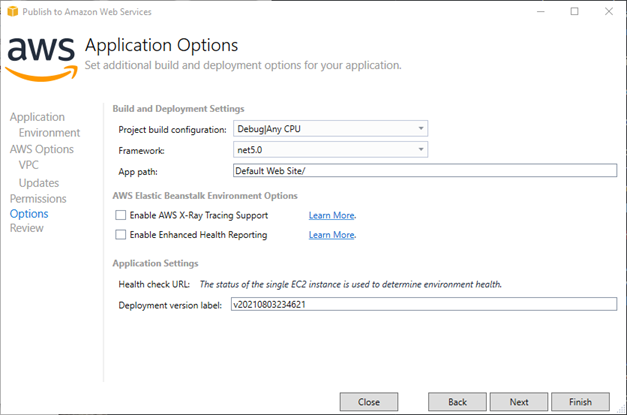627x415 pixels.
Task: Click the AWS logo image
Action: point(41,59)
